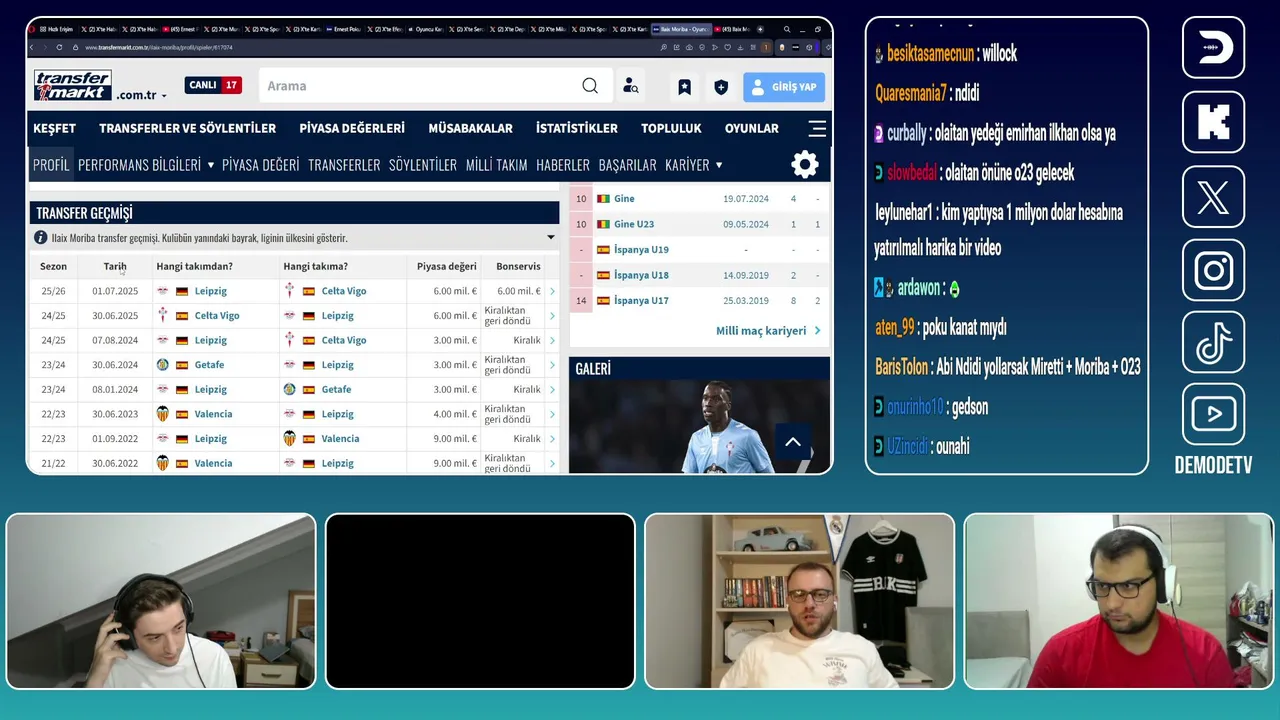Click the browser address bar URL

pos(159,47)
